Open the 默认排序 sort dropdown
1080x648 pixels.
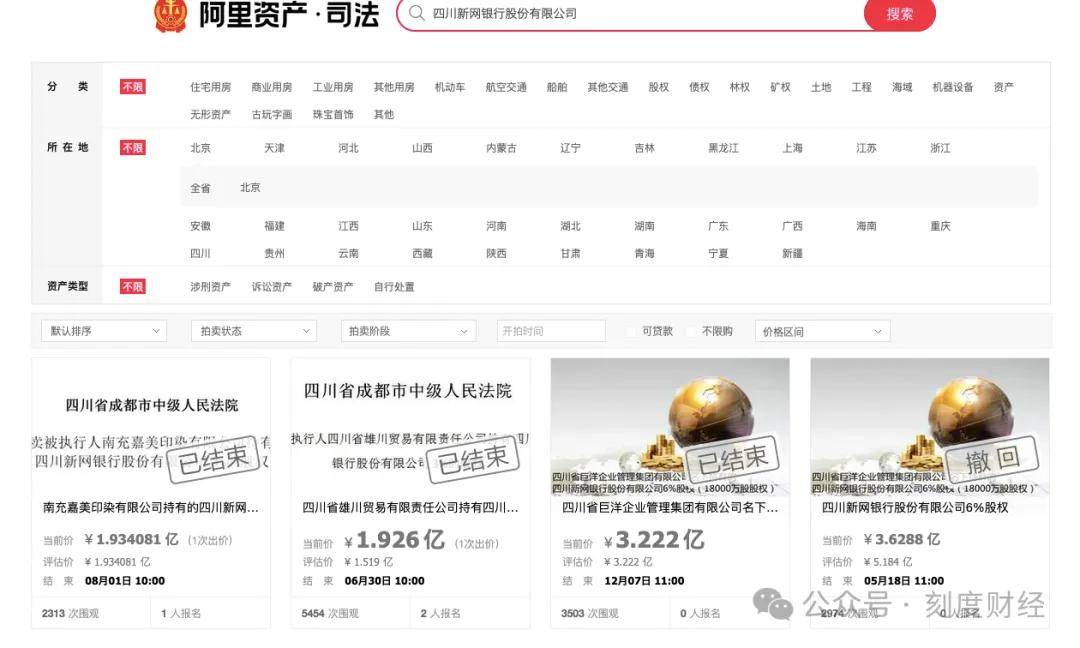pos(104,331)
